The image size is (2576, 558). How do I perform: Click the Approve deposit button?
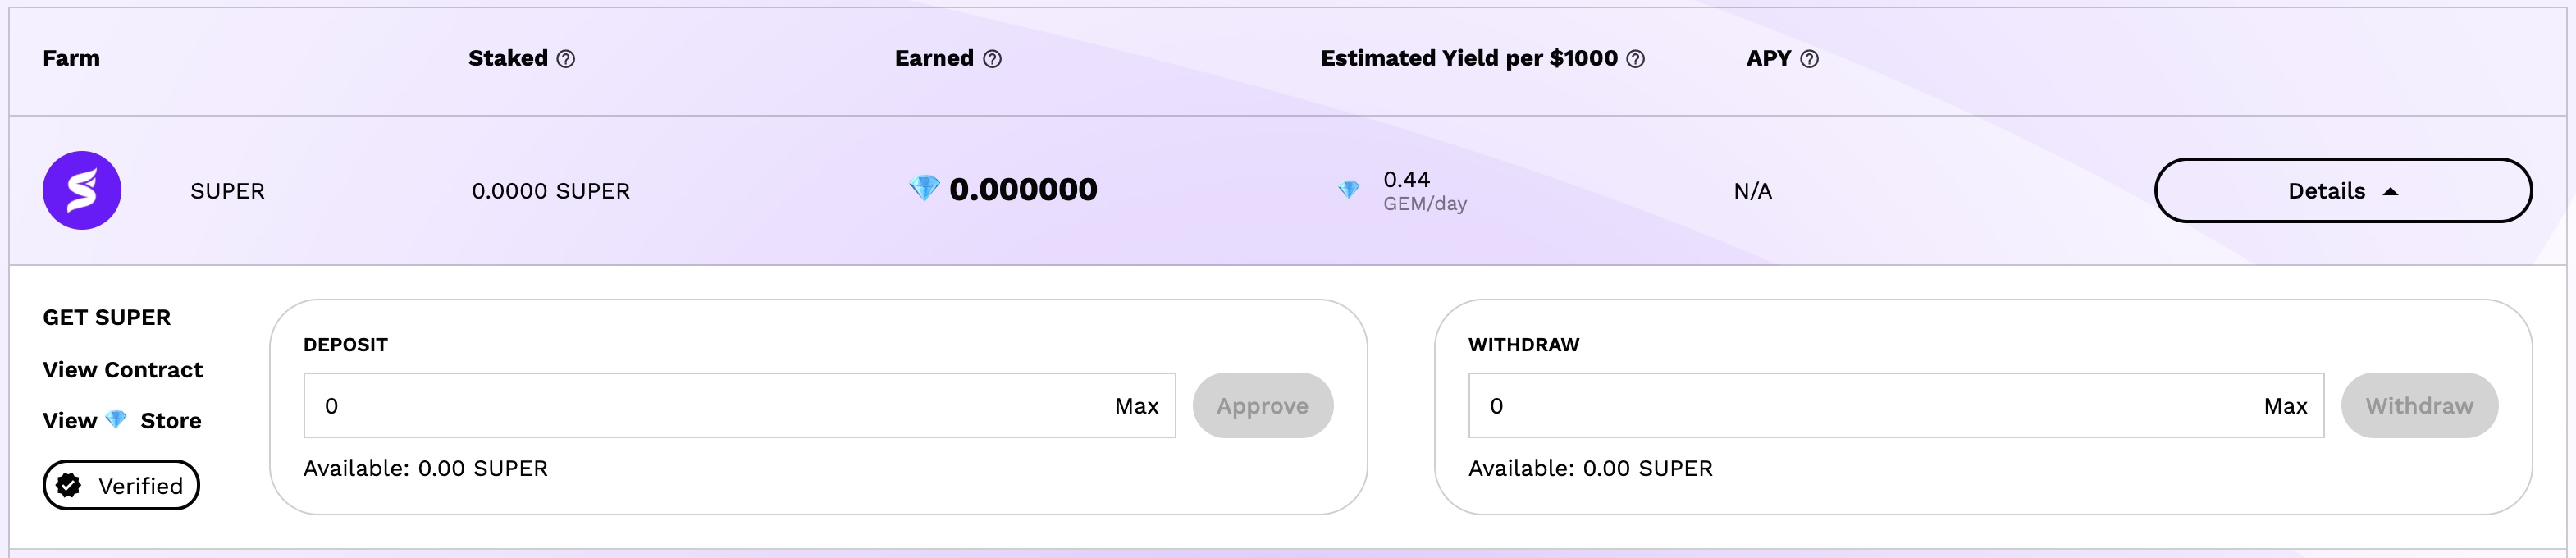(1262, 405)
